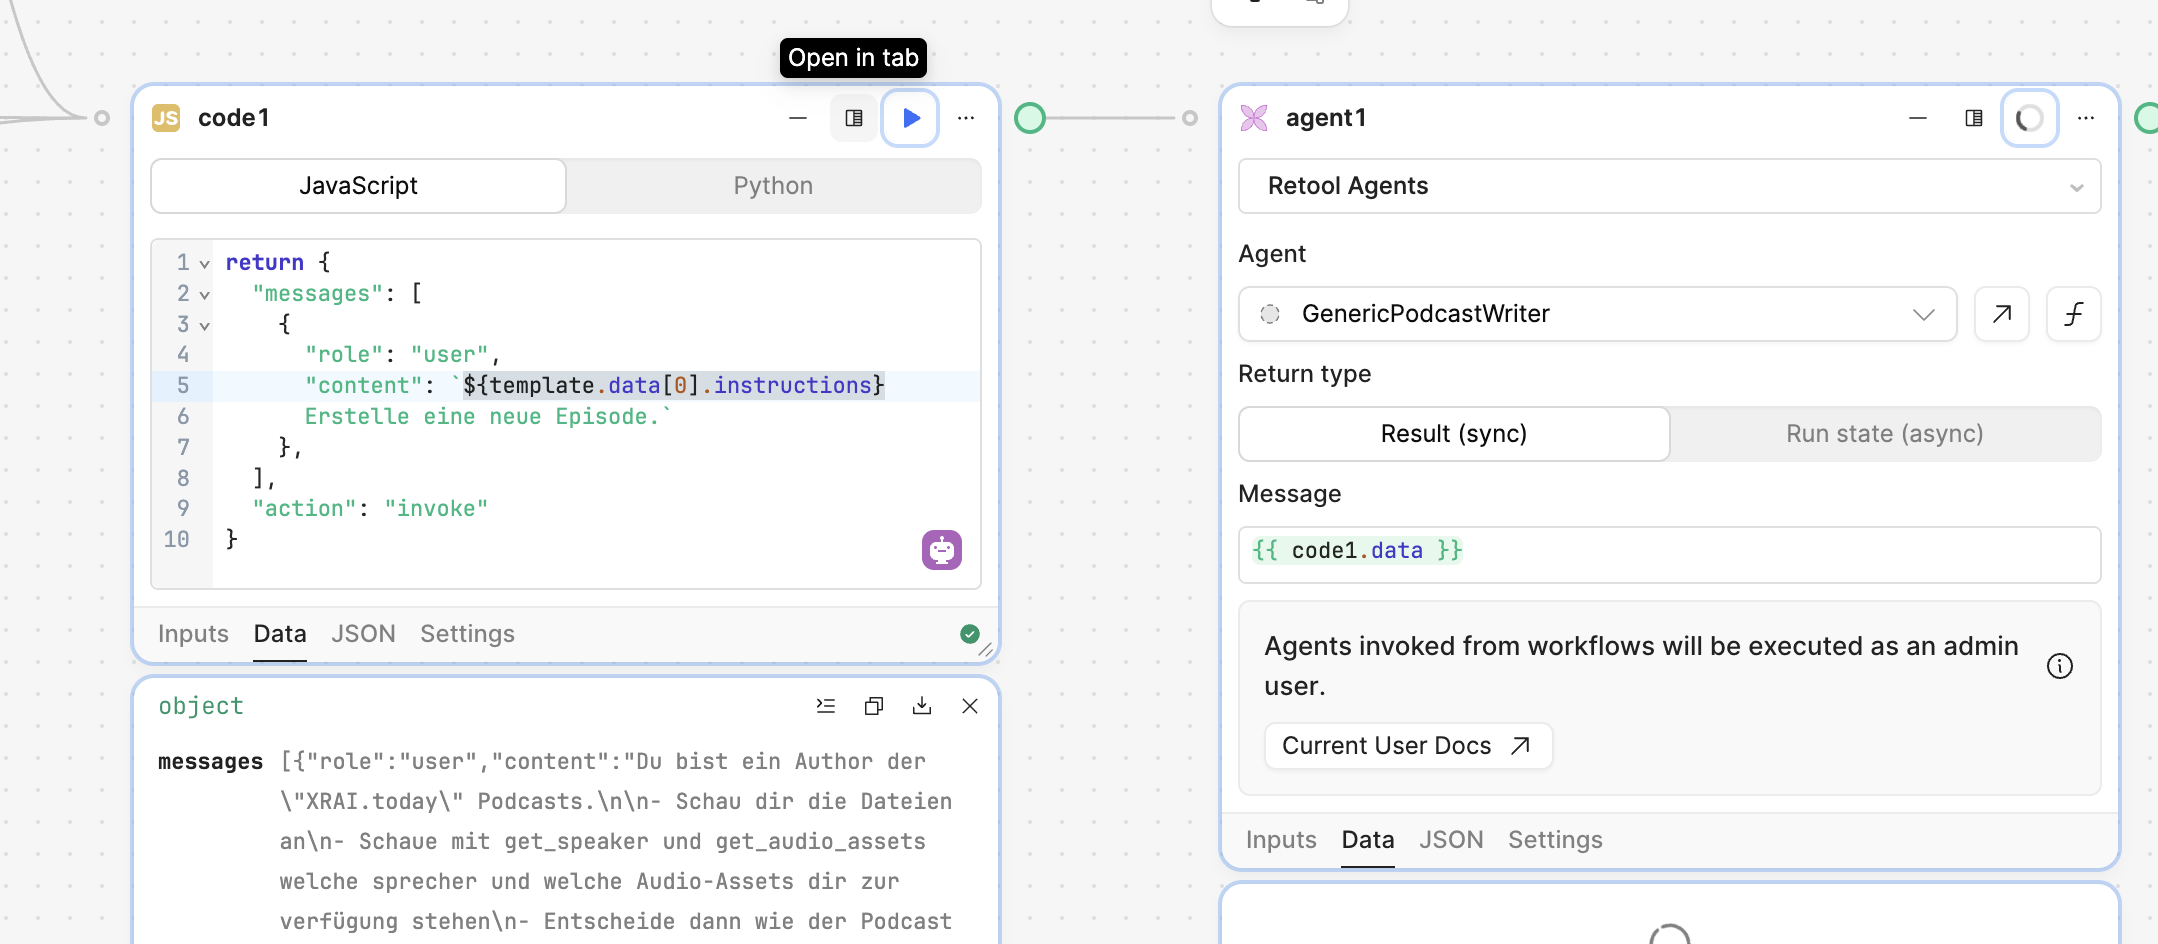Screen dimensions: 2158x944
Task: Fold messages array at line 2
Action: (x=204, y=294)
